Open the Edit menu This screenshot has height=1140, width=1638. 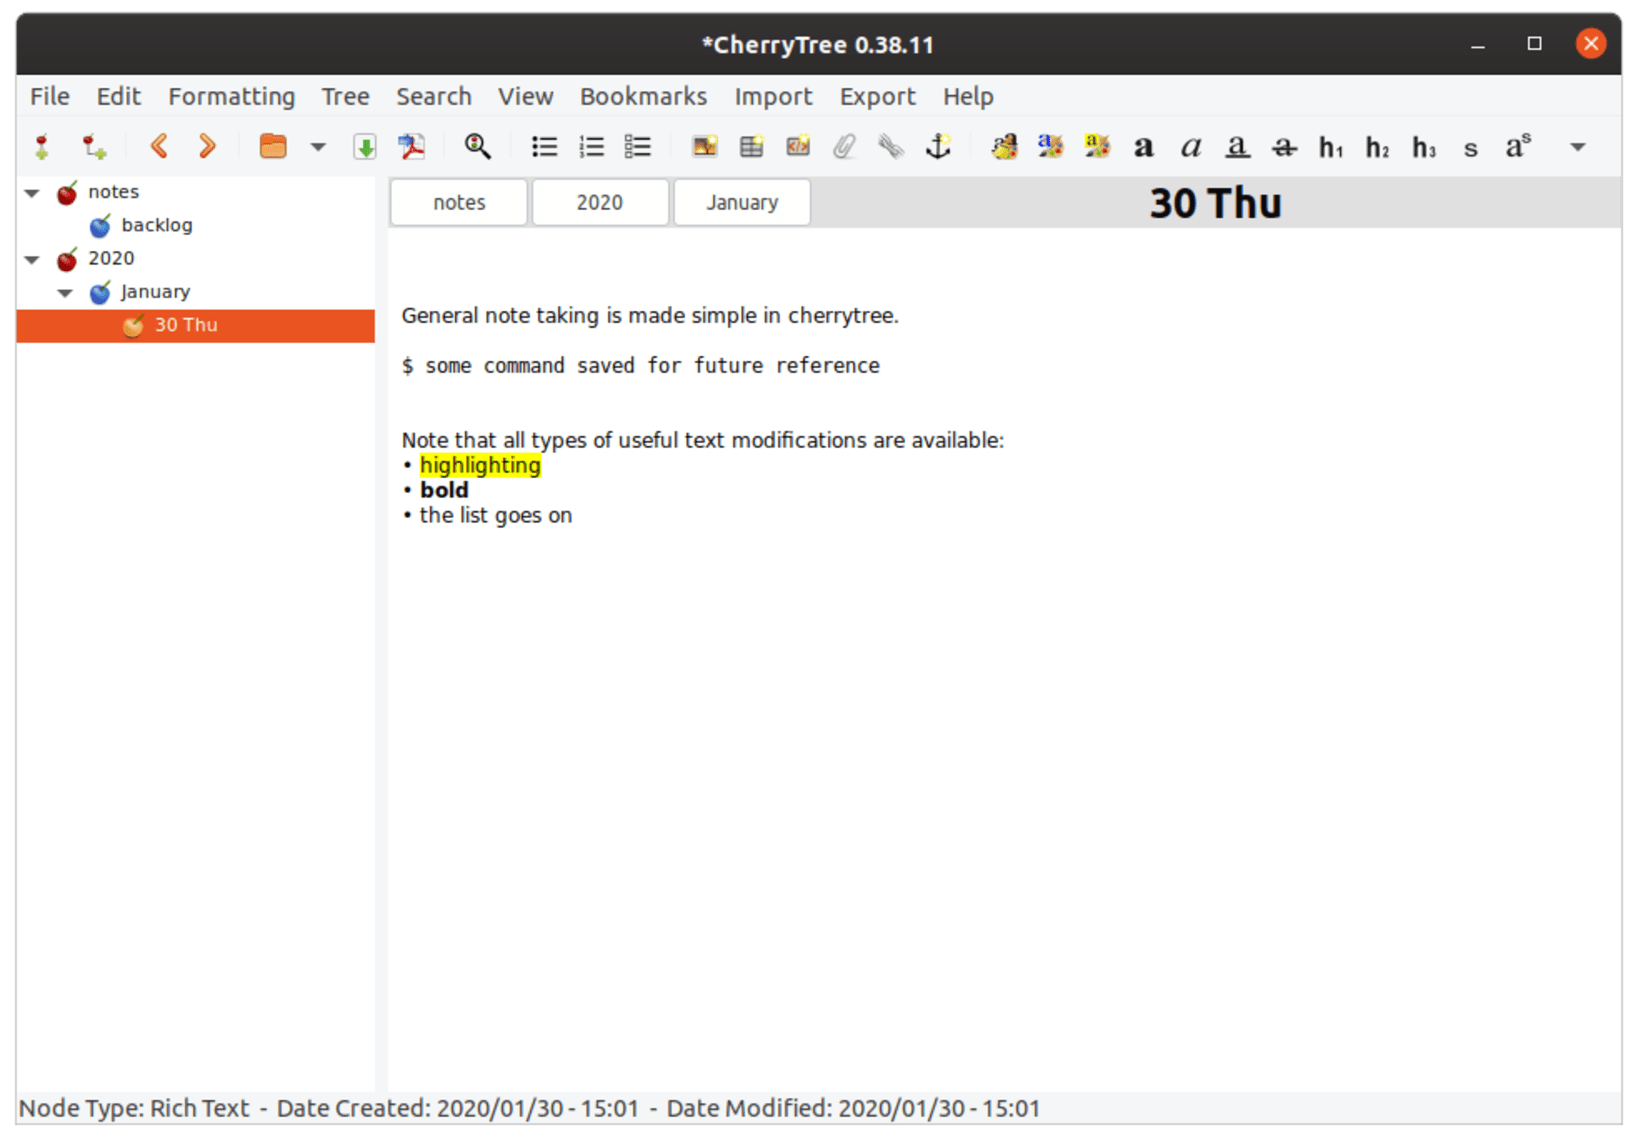(x=118, y=96)
